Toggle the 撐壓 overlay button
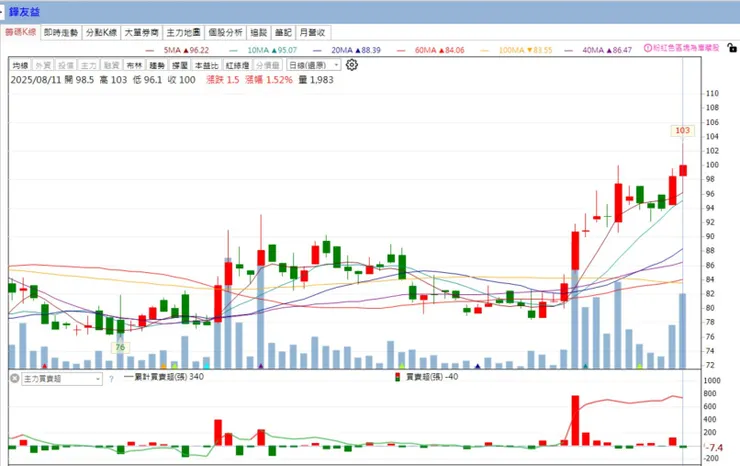 (x=180, y=65)
